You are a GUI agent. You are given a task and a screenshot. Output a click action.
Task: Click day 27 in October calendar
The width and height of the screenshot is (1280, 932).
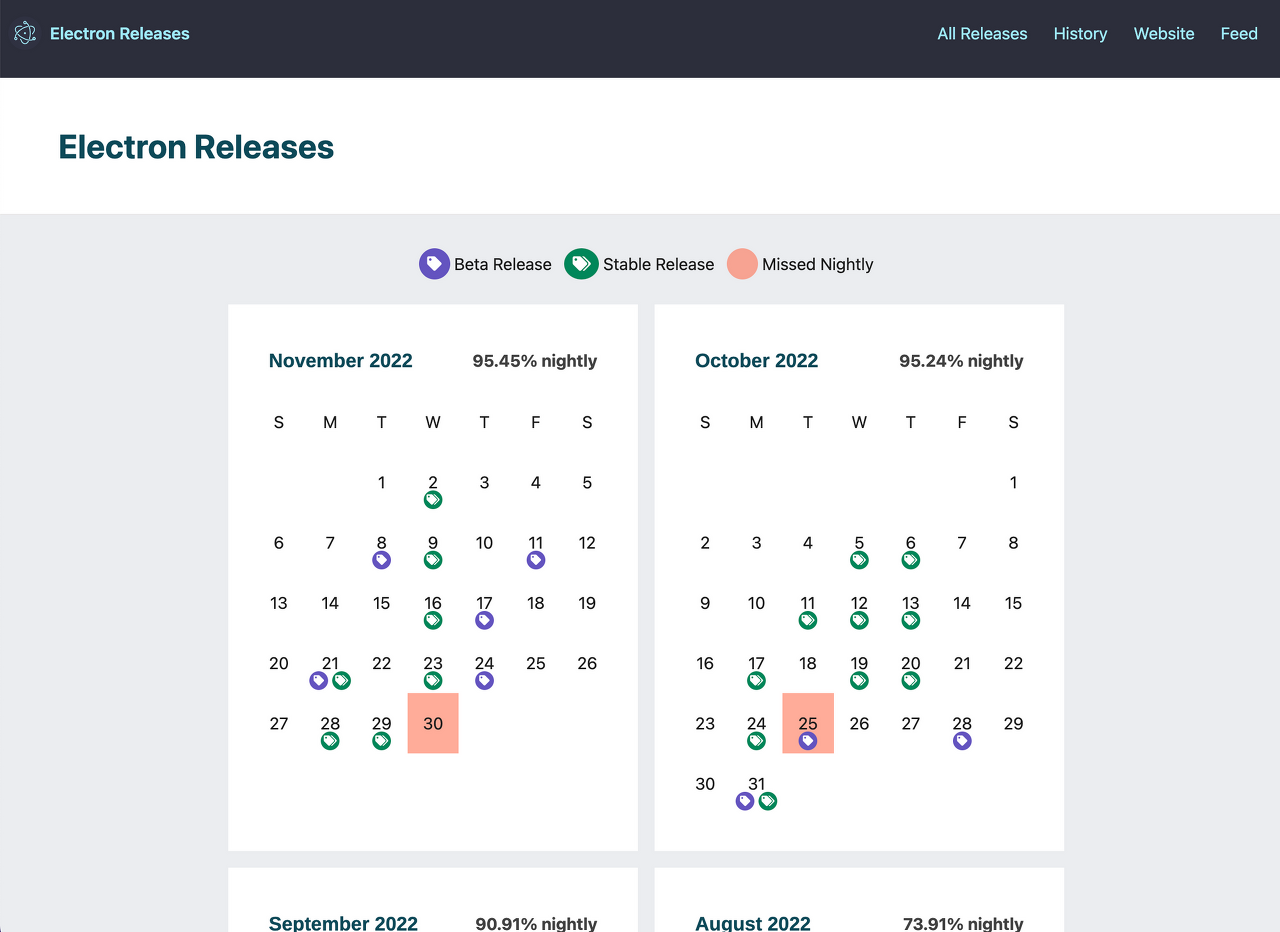(x=910, y=723)
